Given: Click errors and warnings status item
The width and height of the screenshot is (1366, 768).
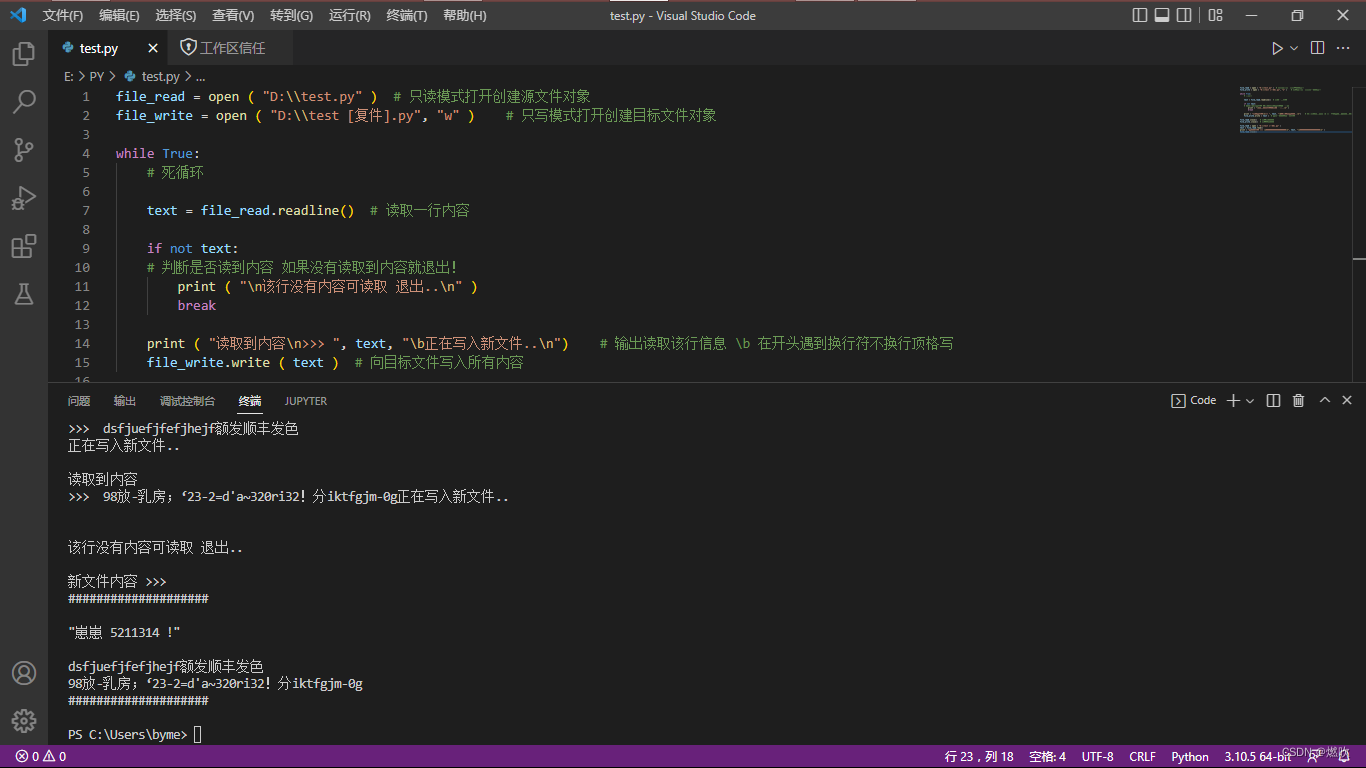Looking at the screenshot, I should 40,757.
